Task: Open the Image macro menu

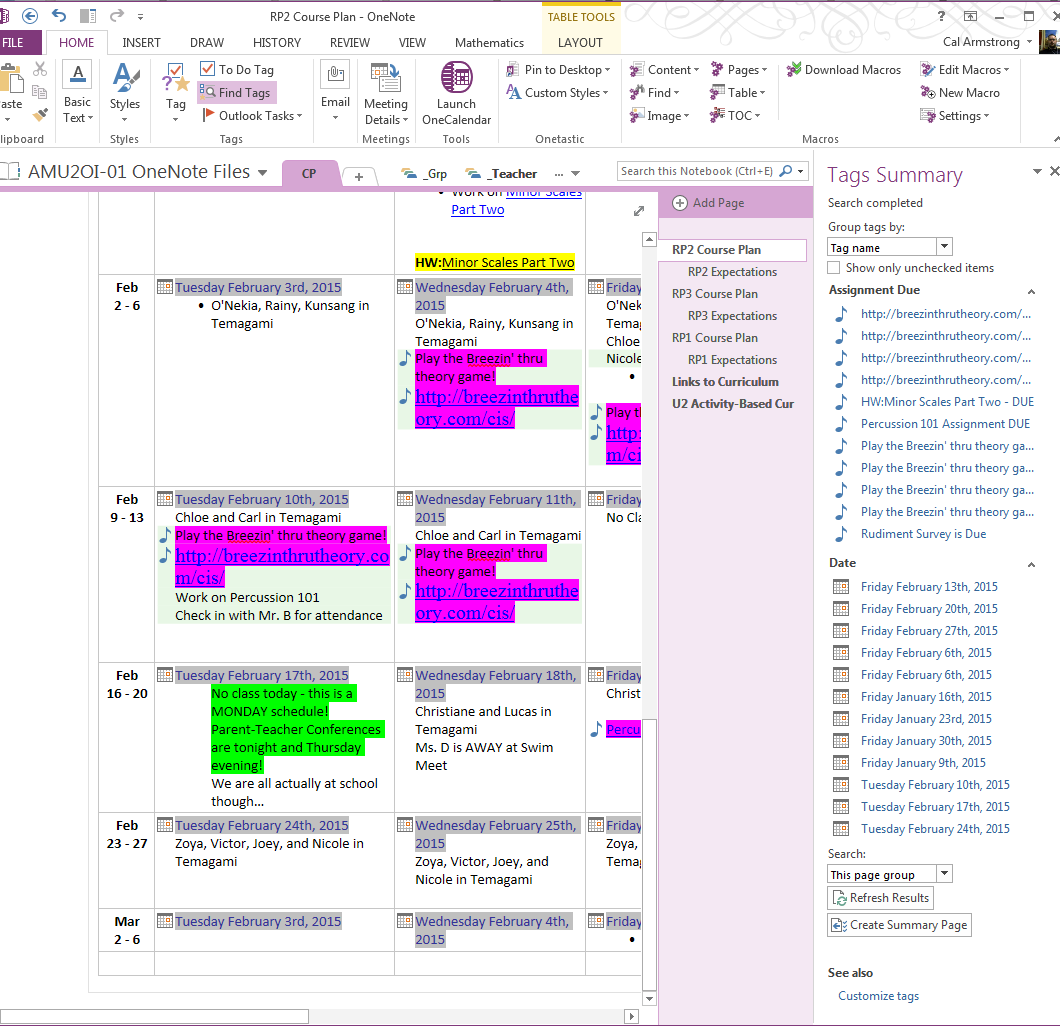Action: [x=659, y=116]
